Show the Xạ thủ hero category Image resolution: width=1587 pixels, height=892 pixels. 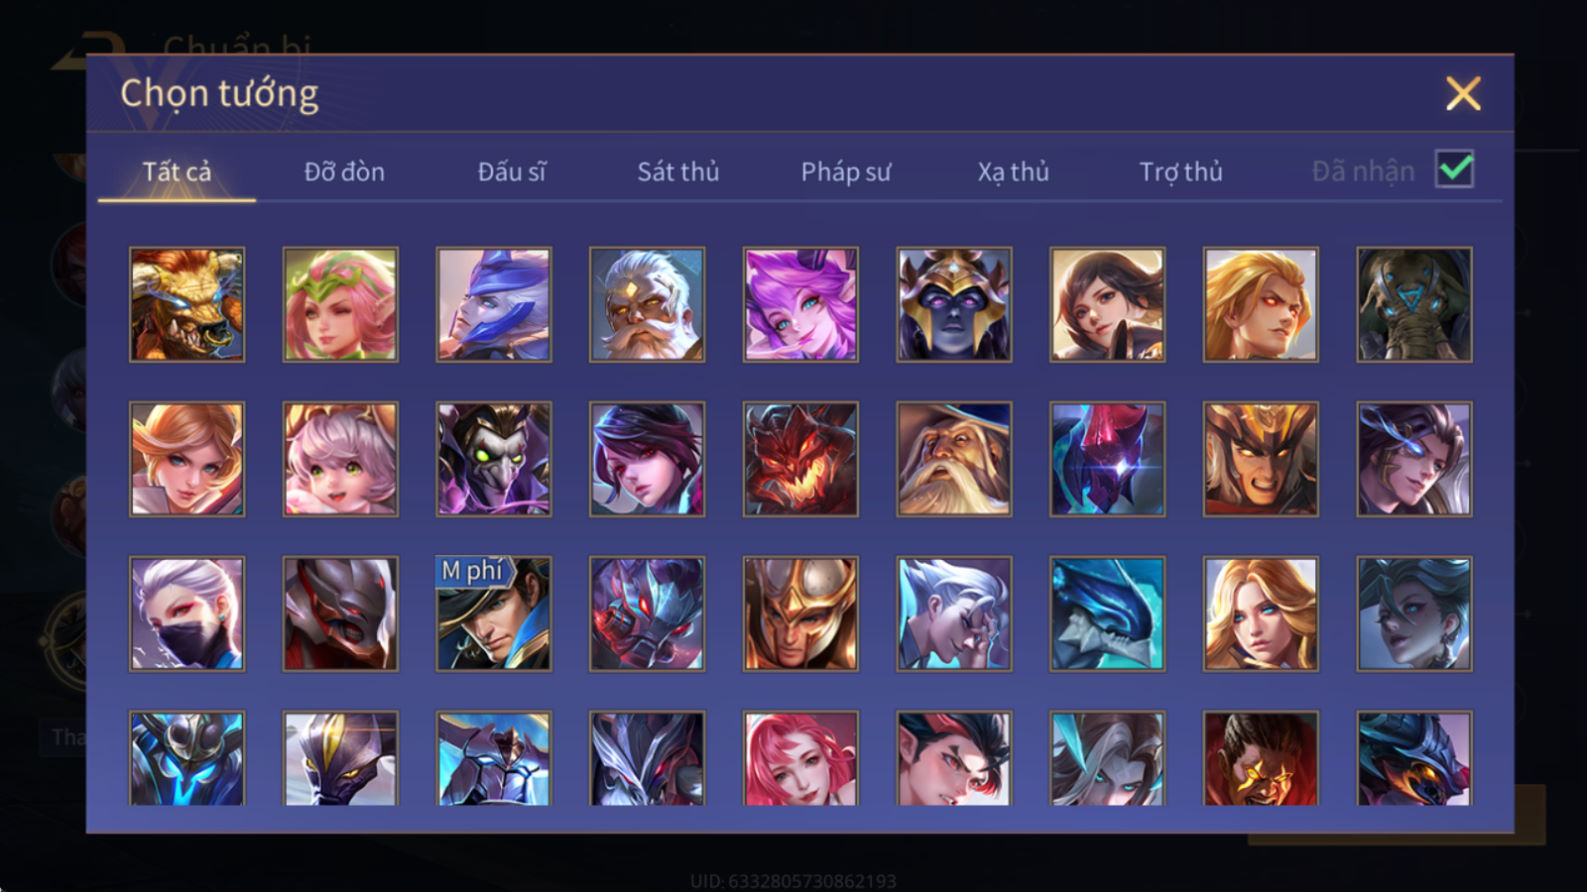click(x=1013, y=172)
